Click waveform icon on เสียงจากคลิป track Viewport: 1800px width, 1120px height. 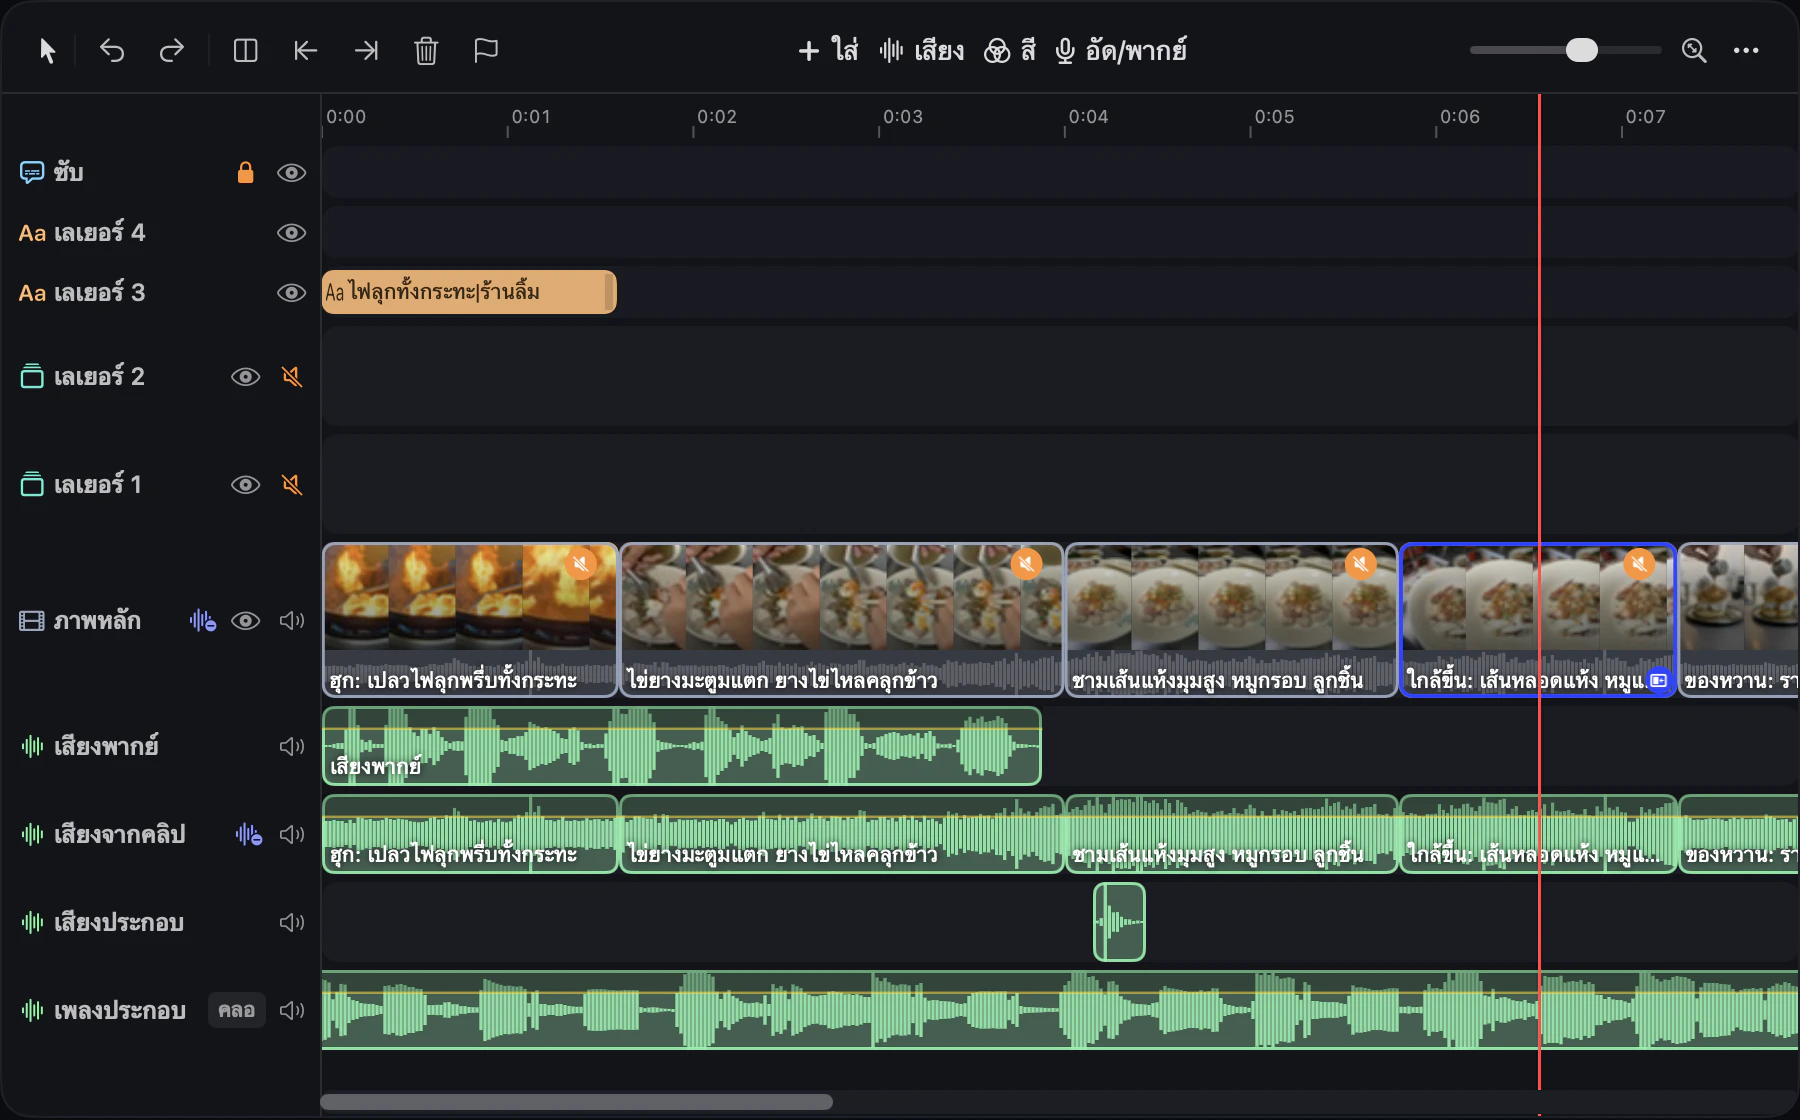[x=249, y=834]
